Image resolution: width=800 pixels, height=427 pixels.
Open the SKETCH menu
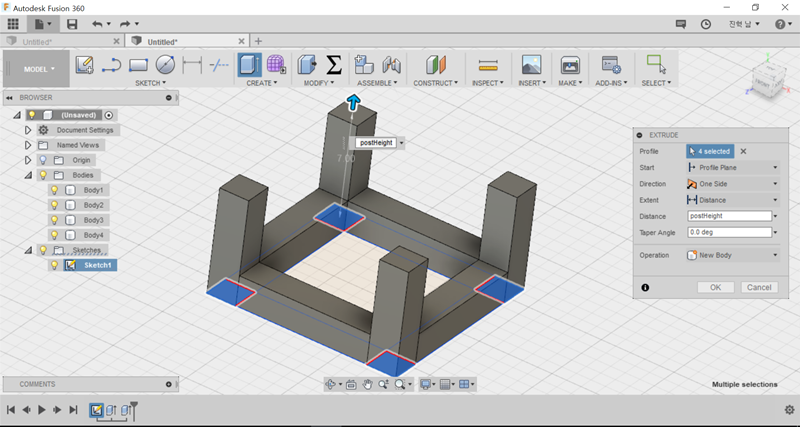[x=151, y=83]
